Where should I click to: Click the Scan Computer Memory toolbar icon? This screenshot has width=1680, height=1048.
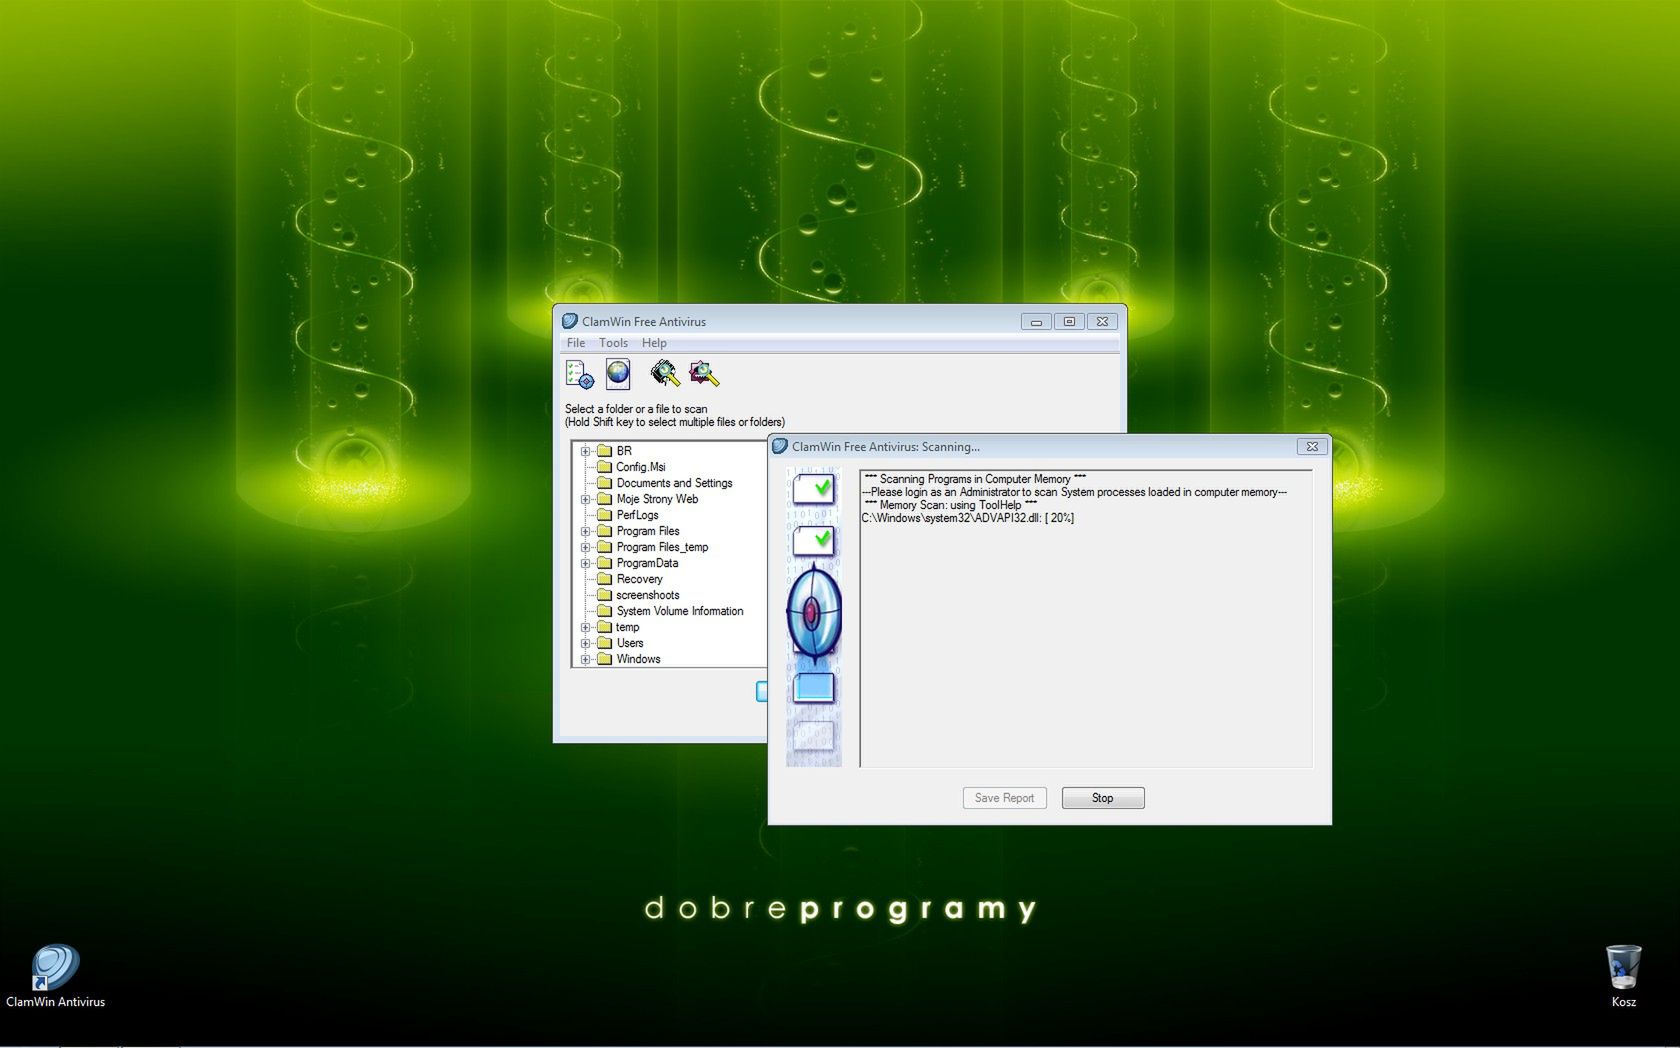point(664,374)
